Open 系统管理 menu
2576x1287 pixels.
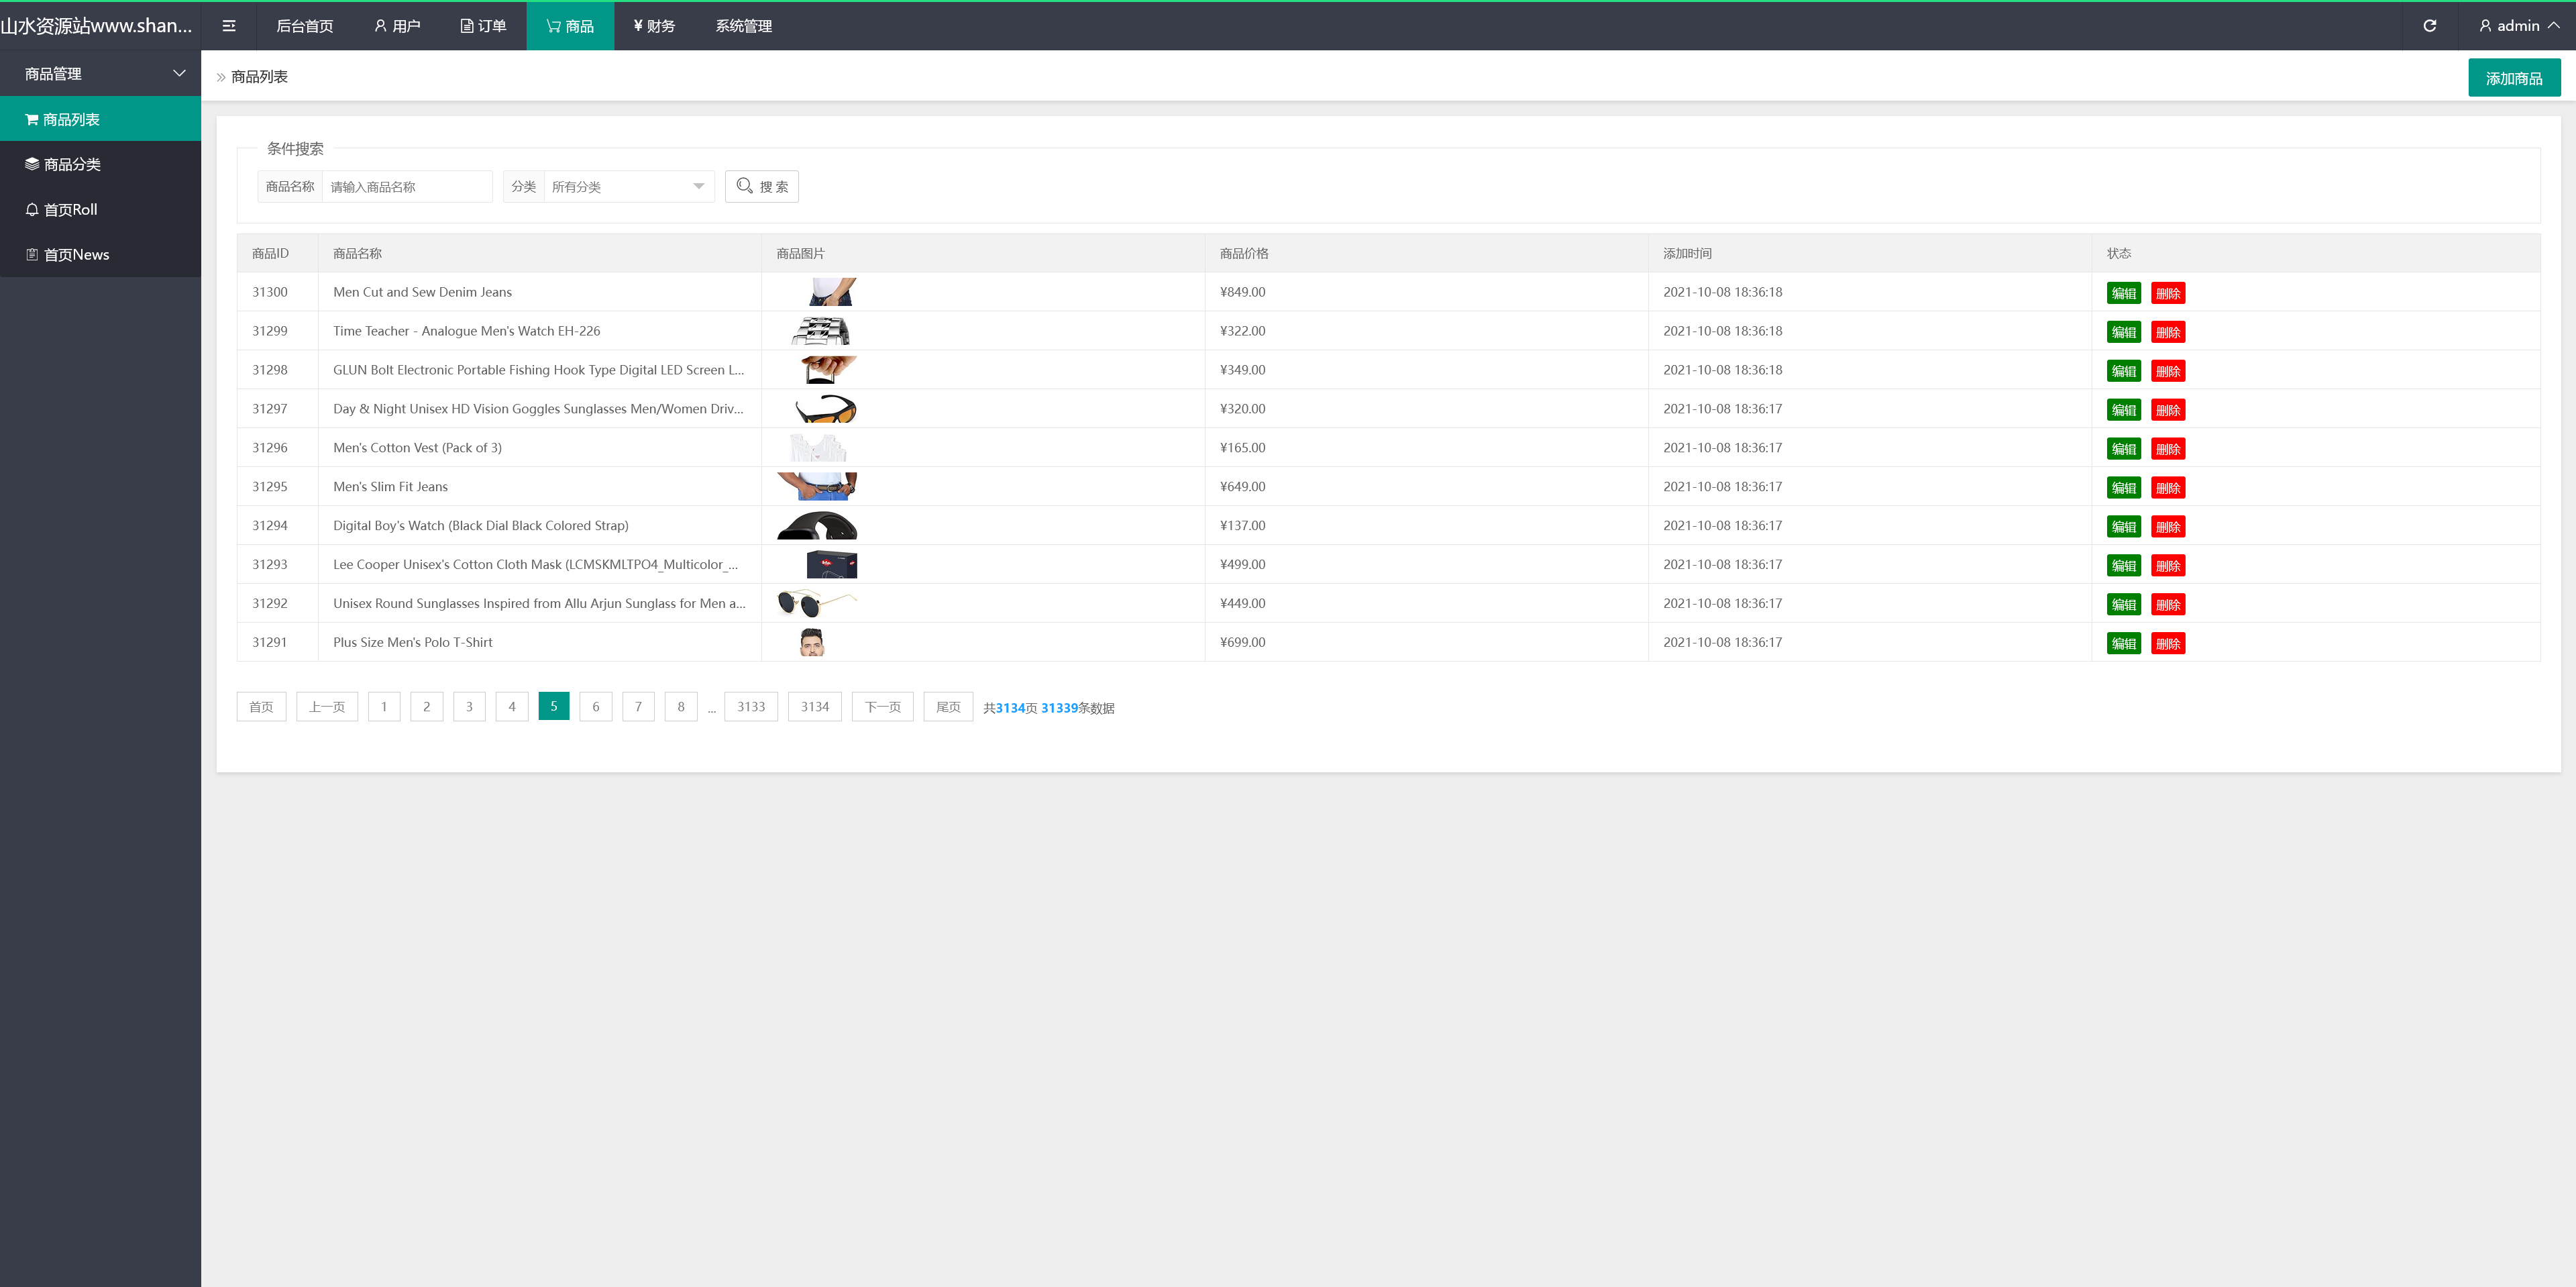pos(743,26)
